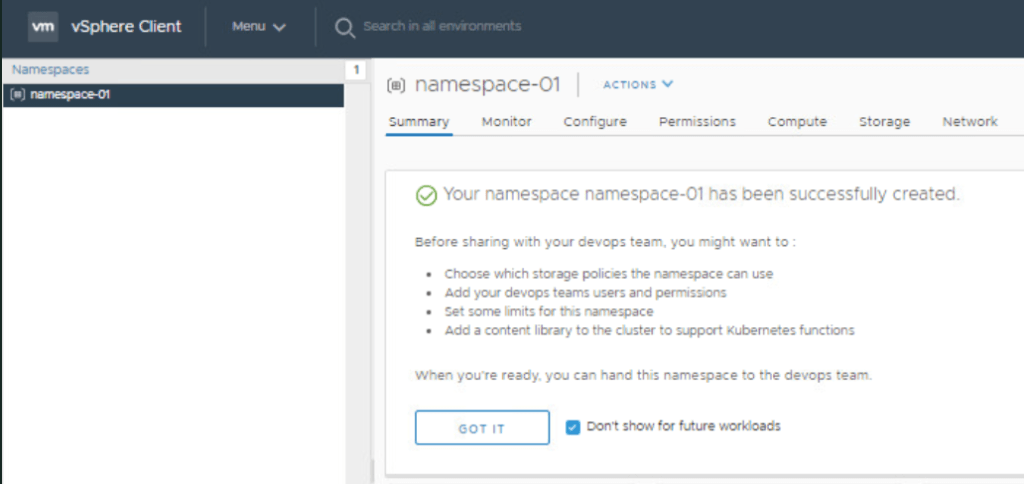Click the namespace icon next to the page title
Screen dimensions: 1024x484
pos(396,85)
